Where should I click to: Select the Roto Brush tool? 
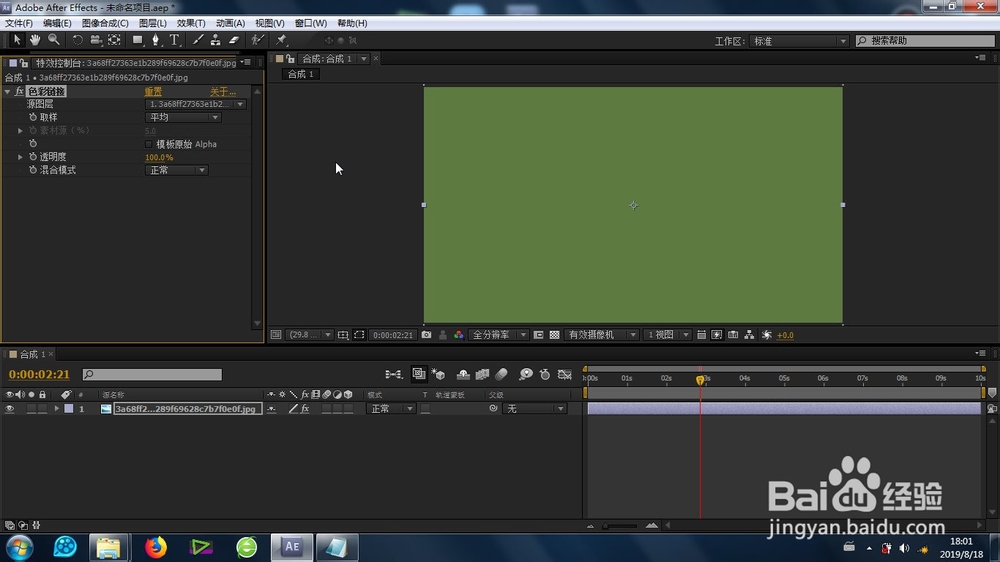258,40
